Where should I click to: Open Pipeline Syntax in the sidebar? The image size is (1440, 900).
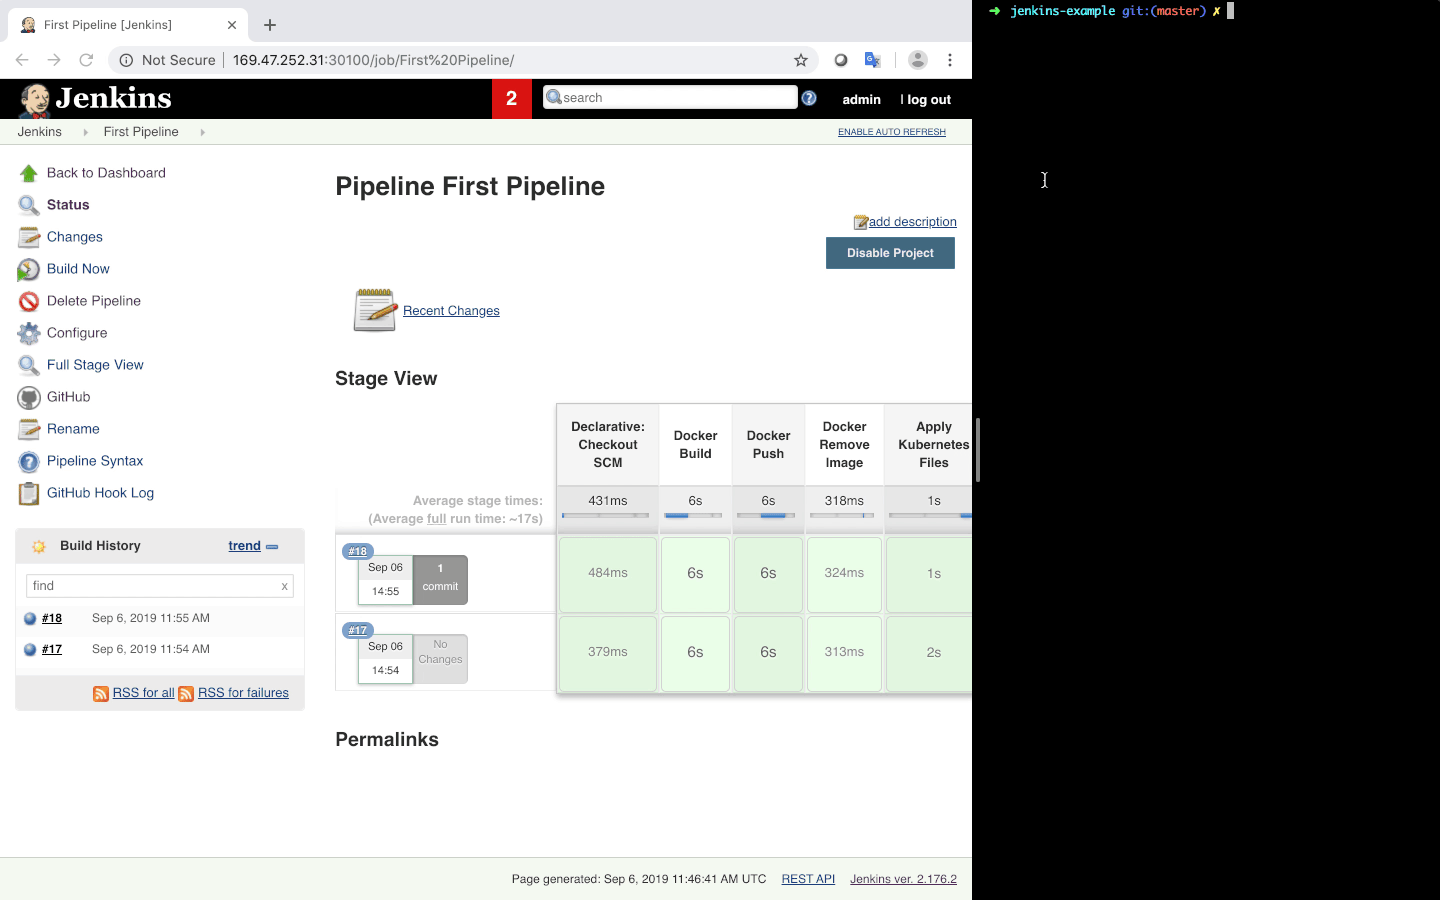pos(95,461)
